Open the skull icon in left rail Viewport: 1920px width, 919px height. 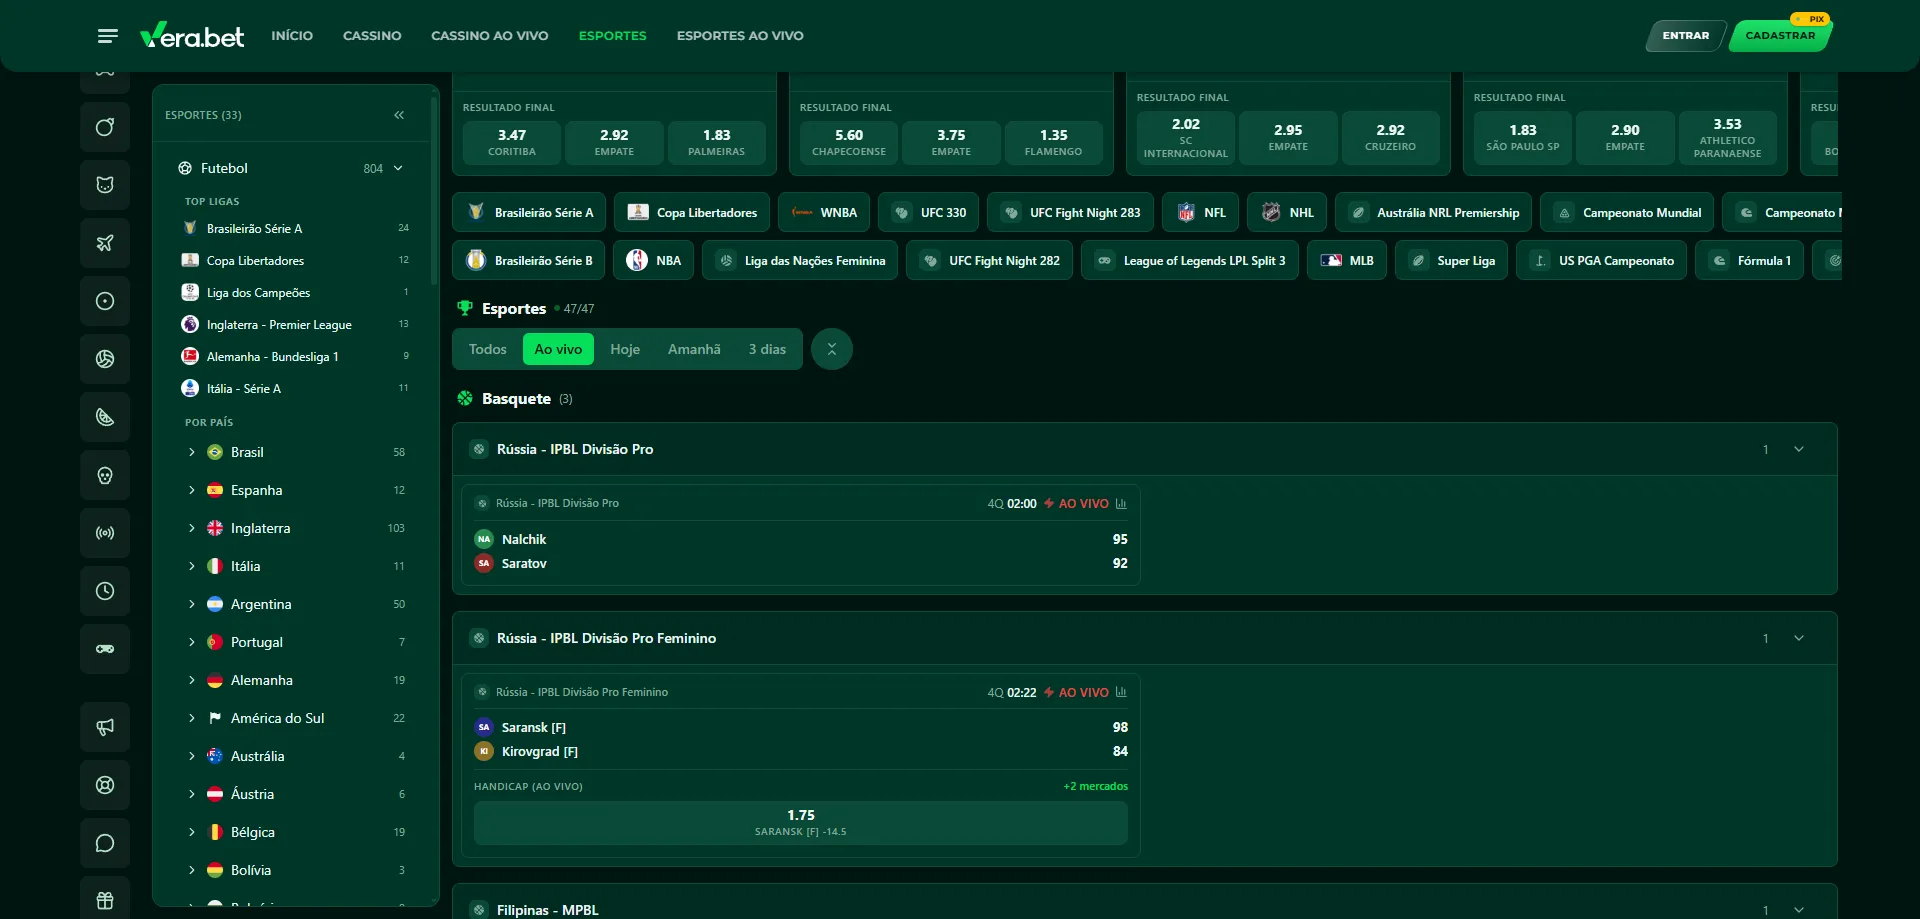click(105, 475)
